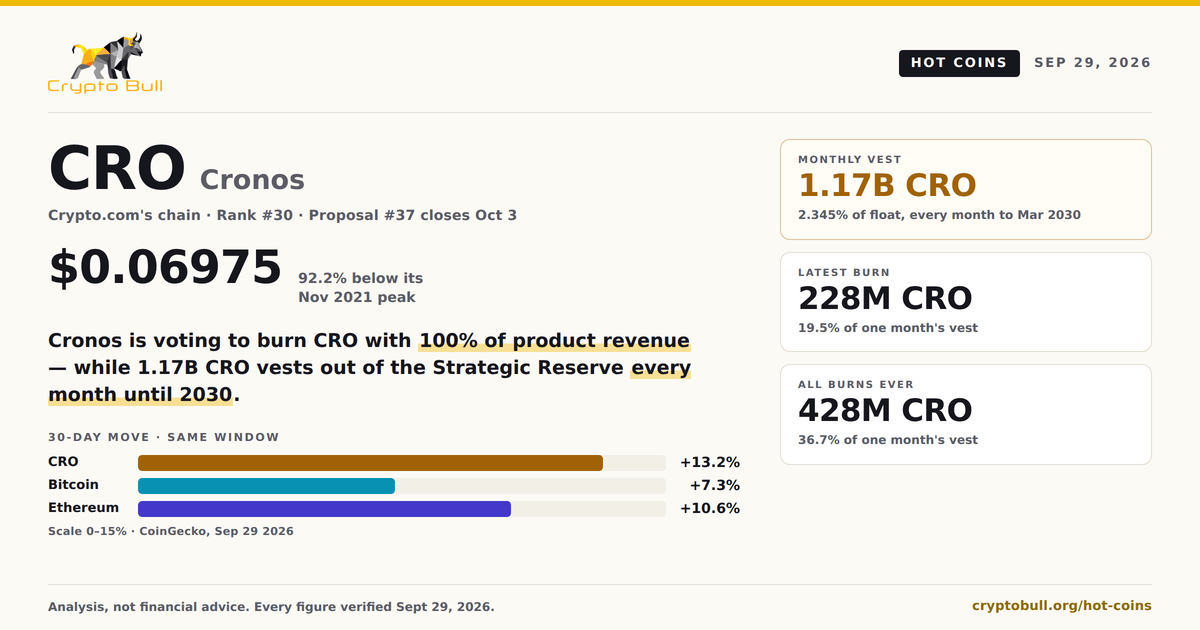Click the CRO row label in chart

63,462
